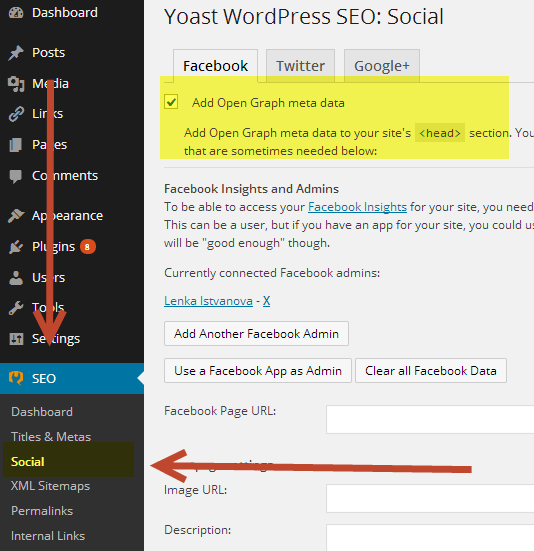Open XML Sitemaps submenu
534x551 pixels.
click(50, 486)
